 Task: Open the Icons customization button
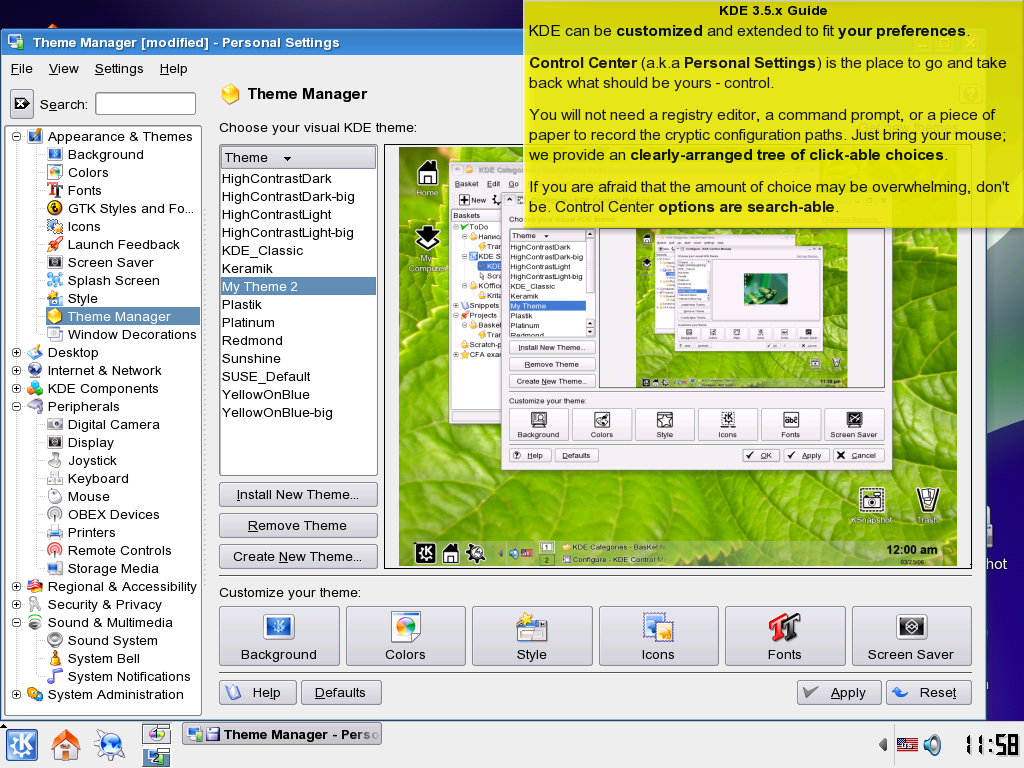click(658, 636)
